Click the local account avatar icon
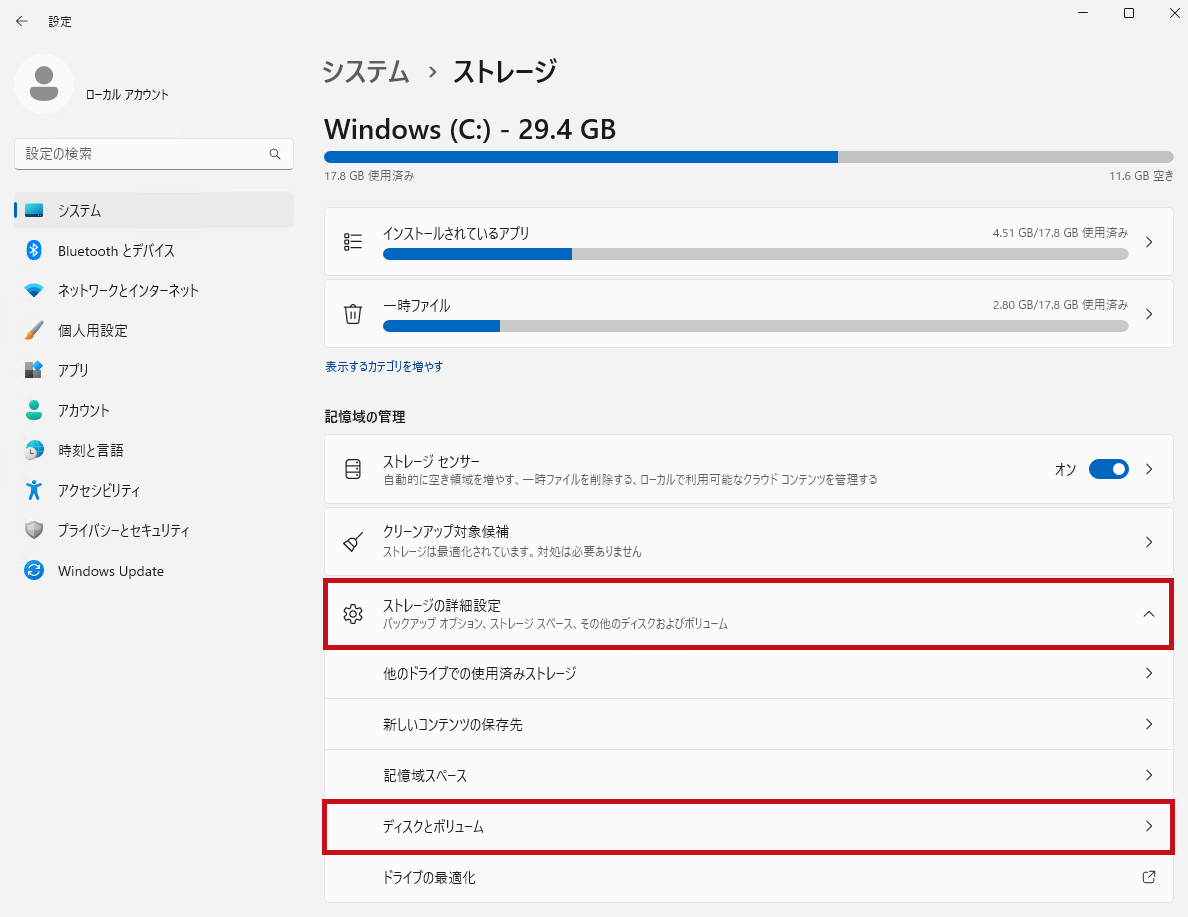Viewport: 1188px width, 917px height. coord(44,84)
